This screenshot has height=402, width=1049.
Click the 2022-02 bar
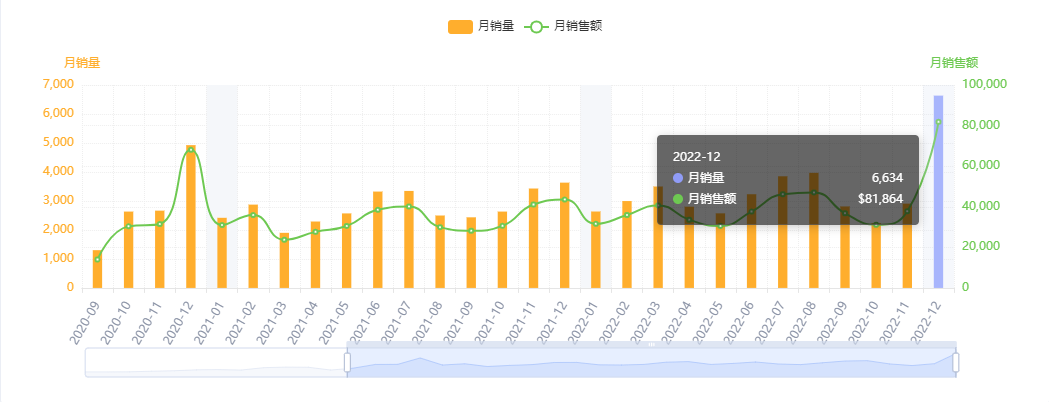tap(627, 245)
